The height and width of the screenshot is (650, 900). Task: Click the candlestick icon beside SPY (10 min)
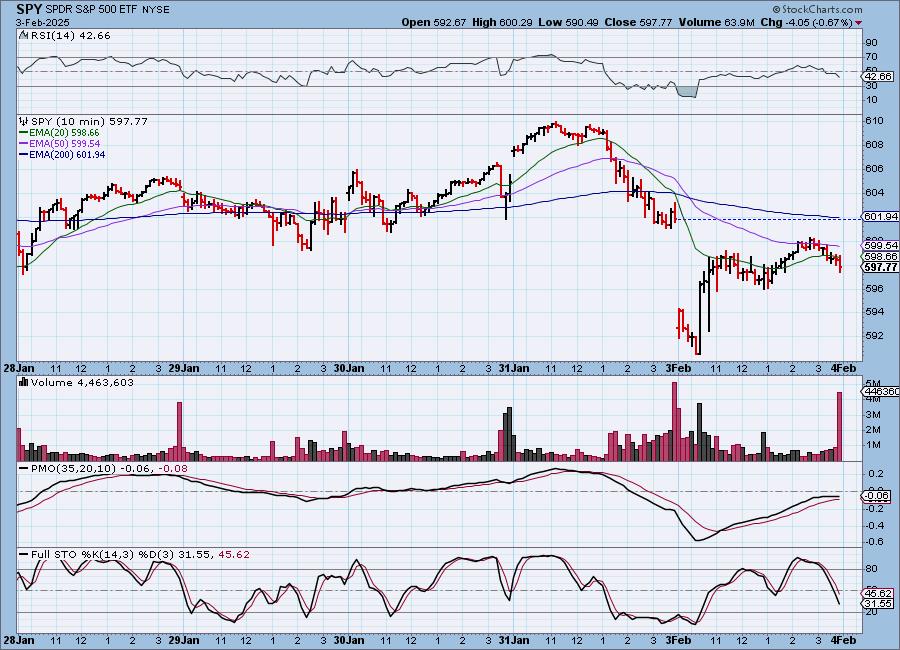click(24, 121)
